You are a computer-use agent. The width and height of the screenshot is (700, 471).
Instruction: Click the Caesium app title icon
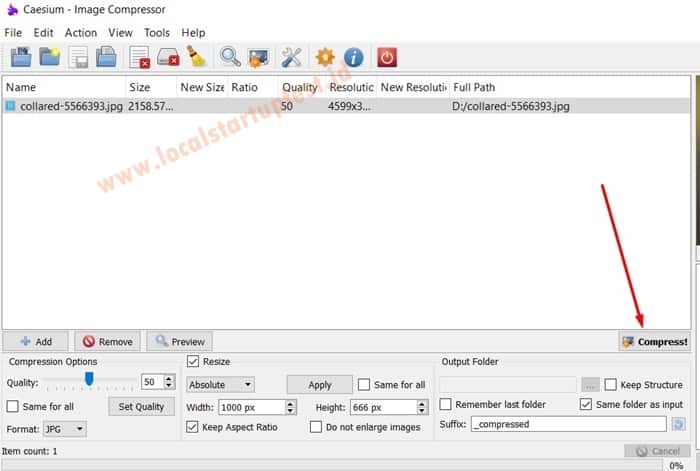12,9
